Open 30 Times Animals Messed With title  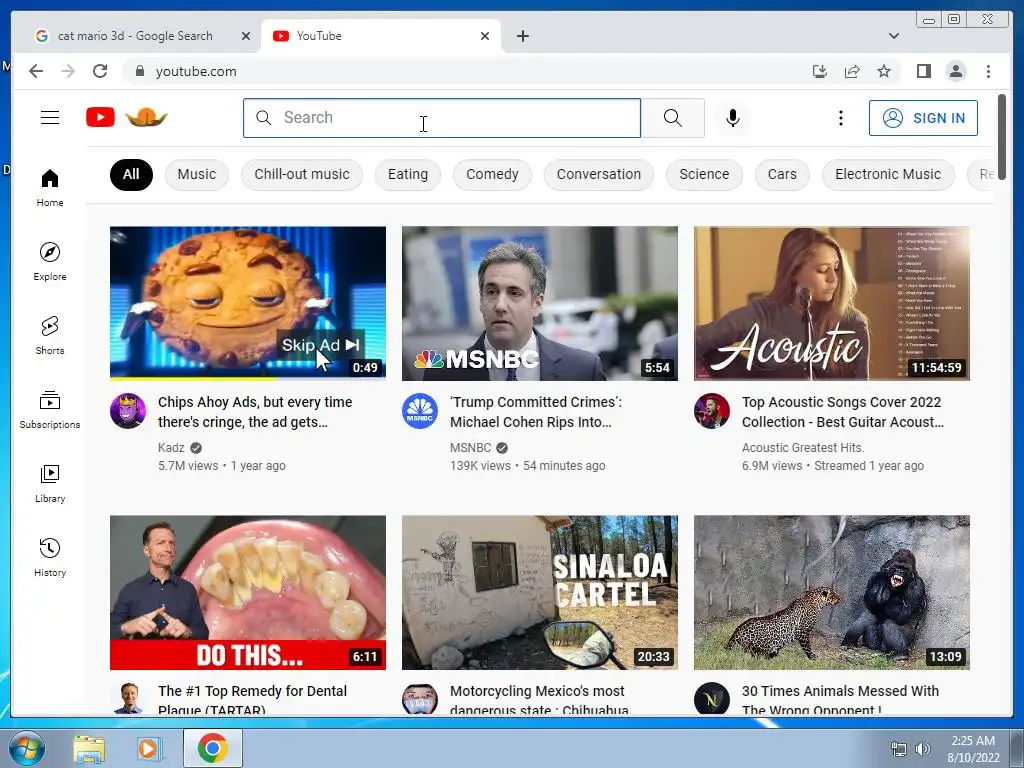tap(840, 699)
